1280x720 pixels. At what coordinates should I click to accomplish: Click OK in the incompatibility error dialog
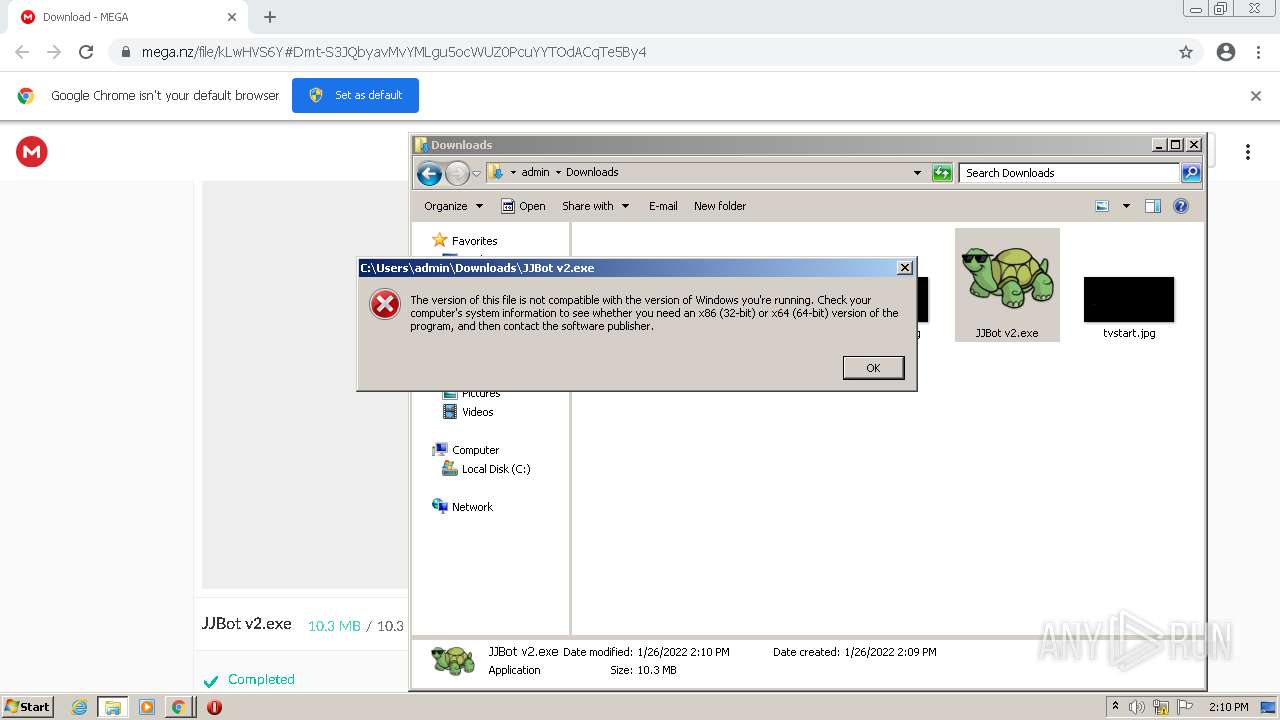coord(873,368)
